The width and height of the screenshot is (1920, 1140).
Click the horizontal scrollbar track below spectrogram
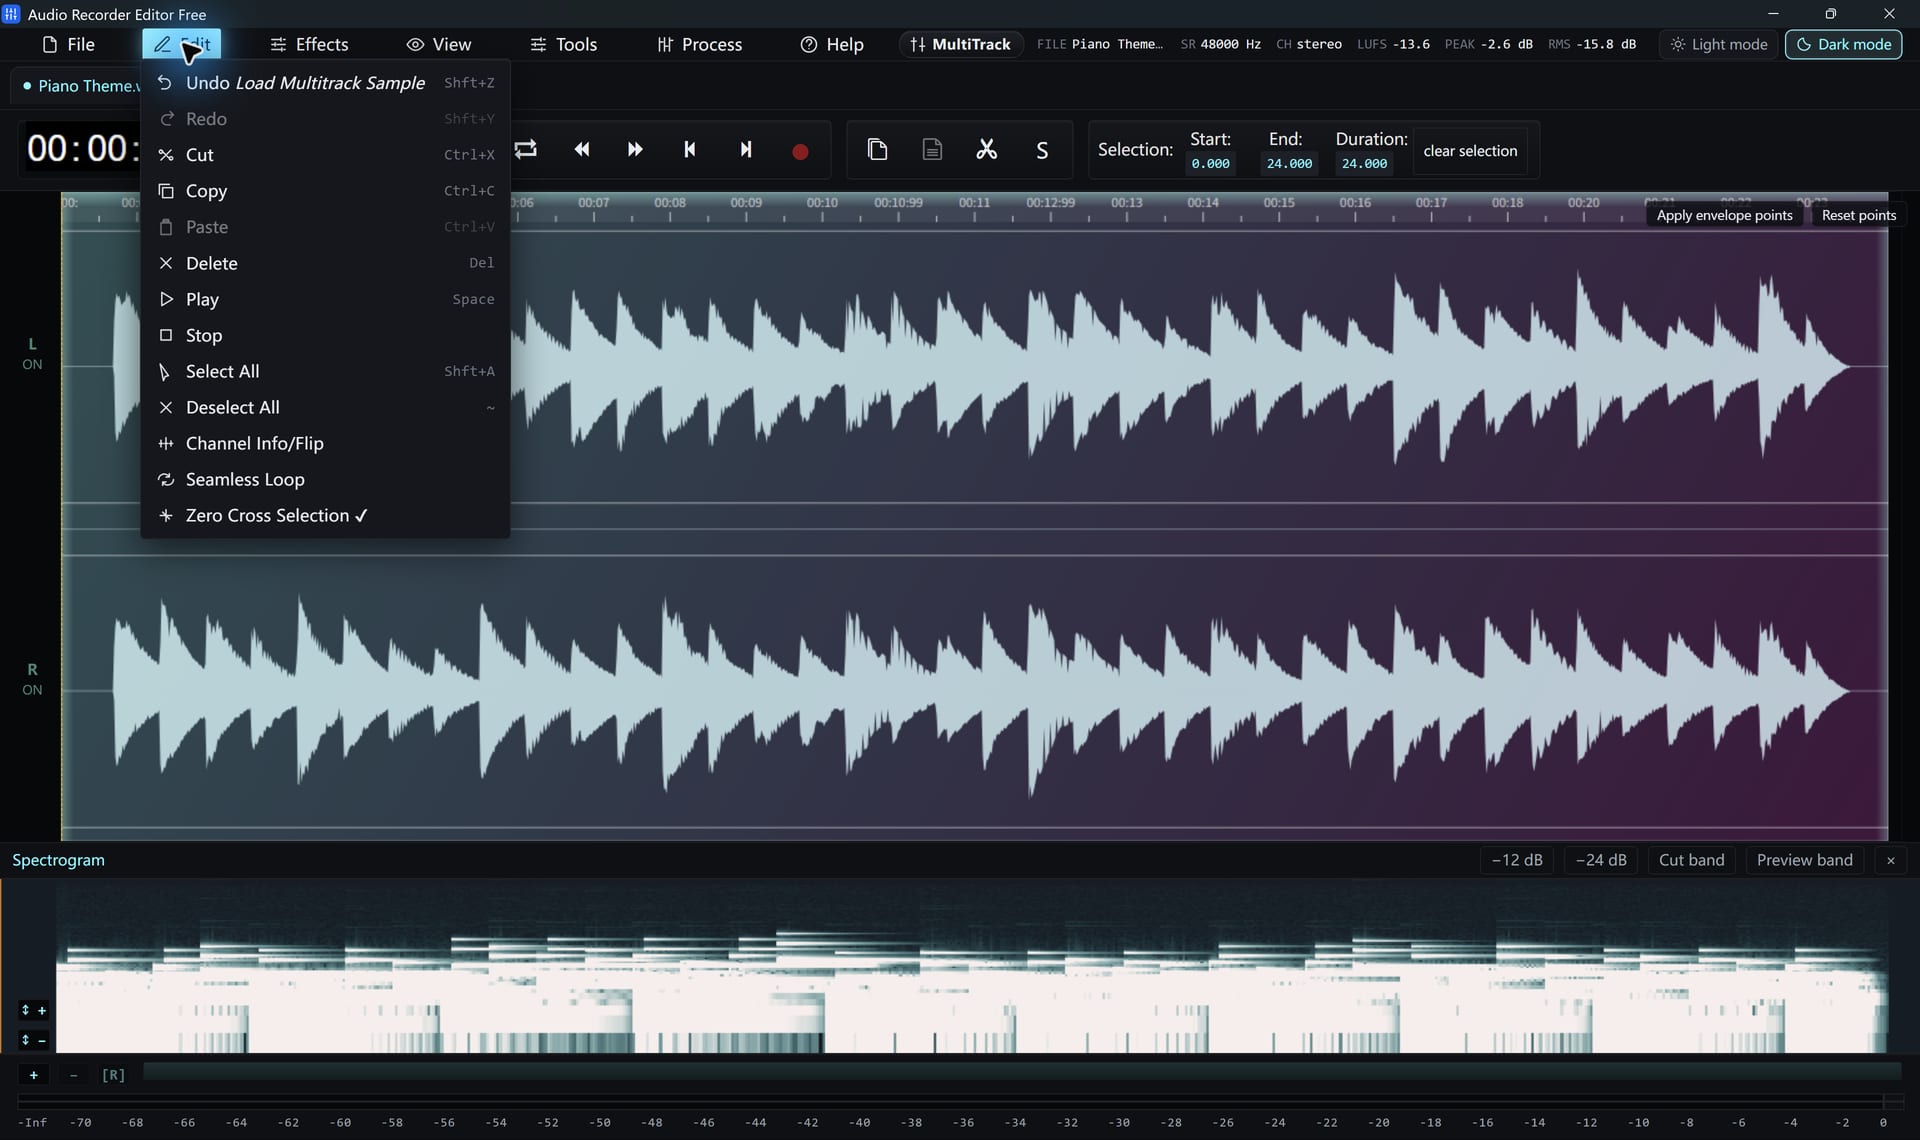tap(1021, 1072)
